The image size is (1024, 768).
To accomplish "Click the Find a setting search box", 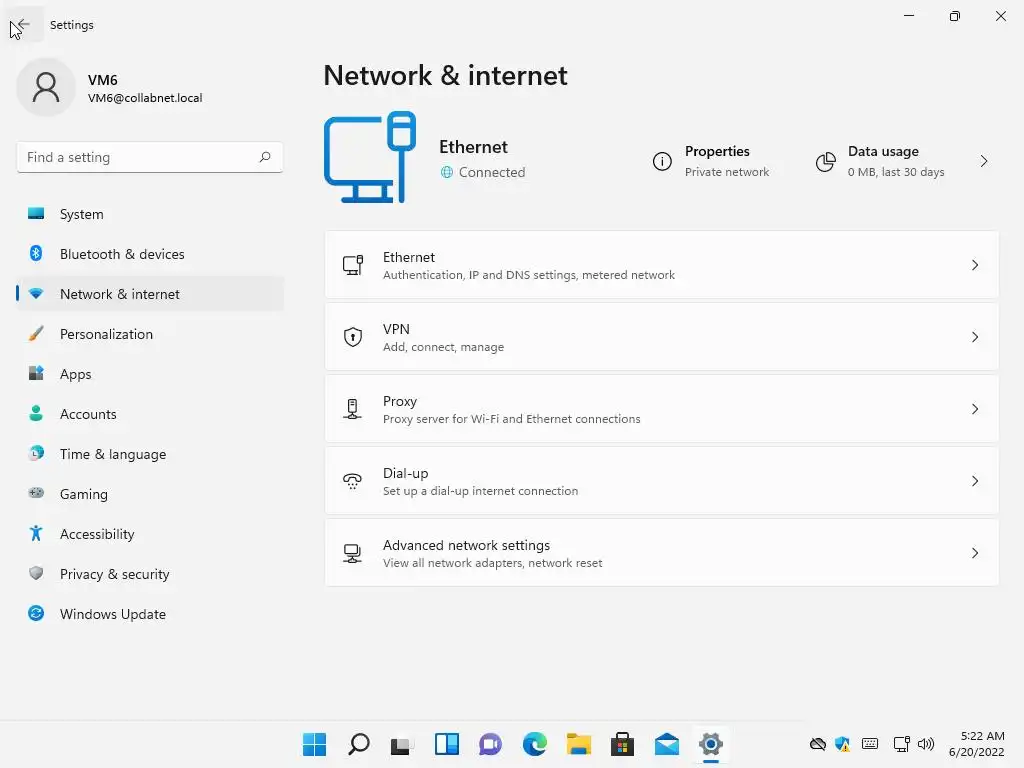I will click(x=150, y=157).
